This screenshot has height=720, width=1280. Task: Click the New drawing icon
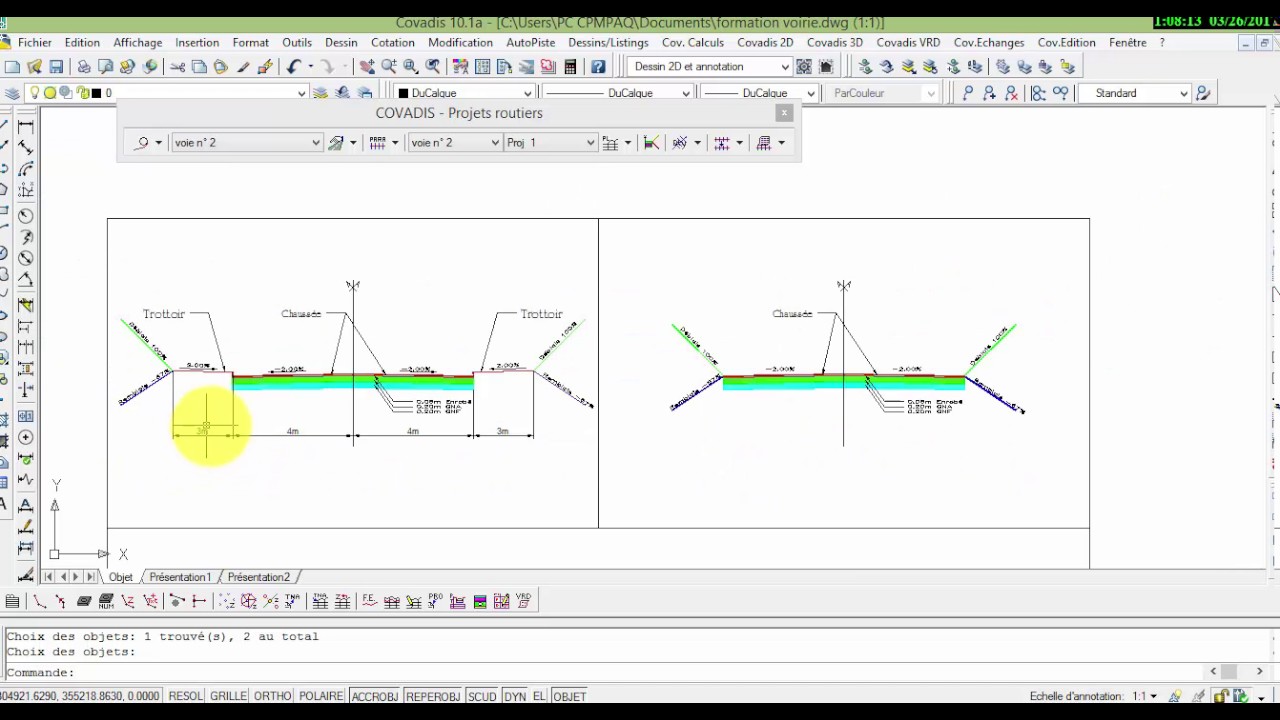[x=12, y=67]
